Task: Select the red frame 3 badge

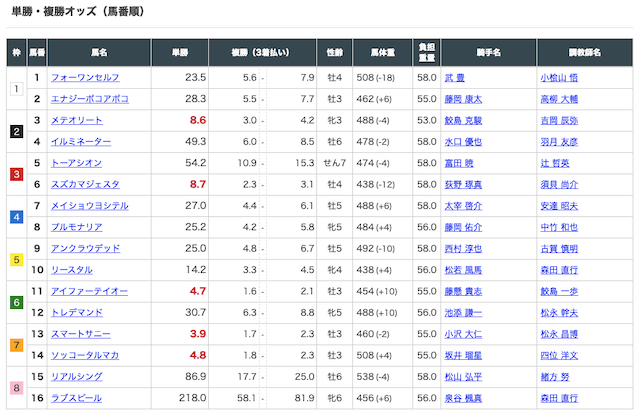Action: tap(16, 174)
